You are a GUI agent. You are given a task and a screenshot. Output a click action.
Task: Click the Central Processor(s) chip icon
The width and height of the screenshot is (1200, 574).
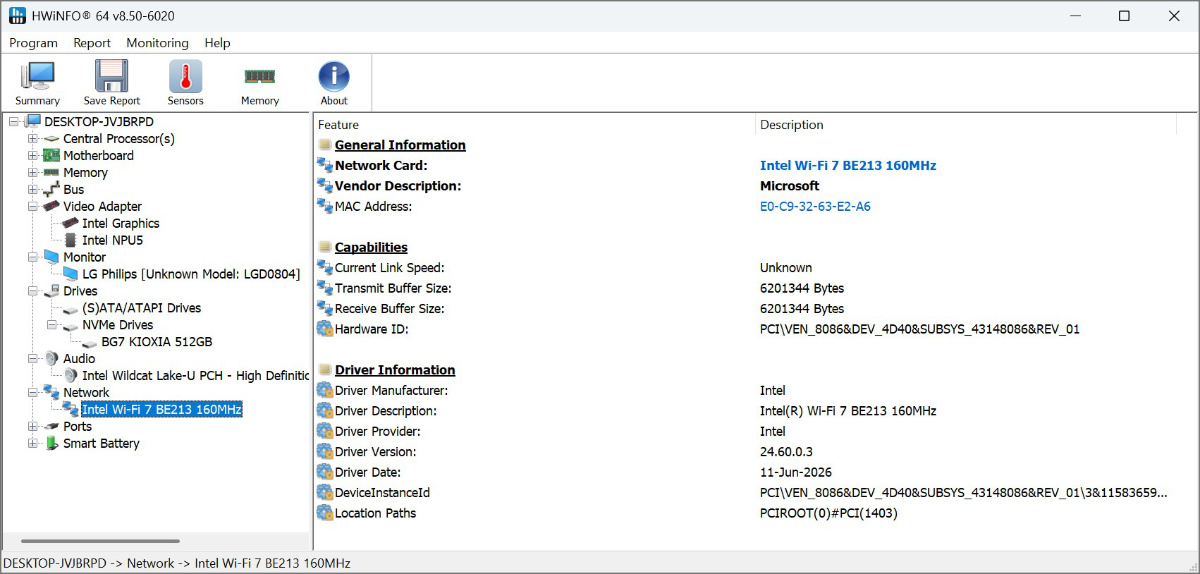(x=52, y=139)
